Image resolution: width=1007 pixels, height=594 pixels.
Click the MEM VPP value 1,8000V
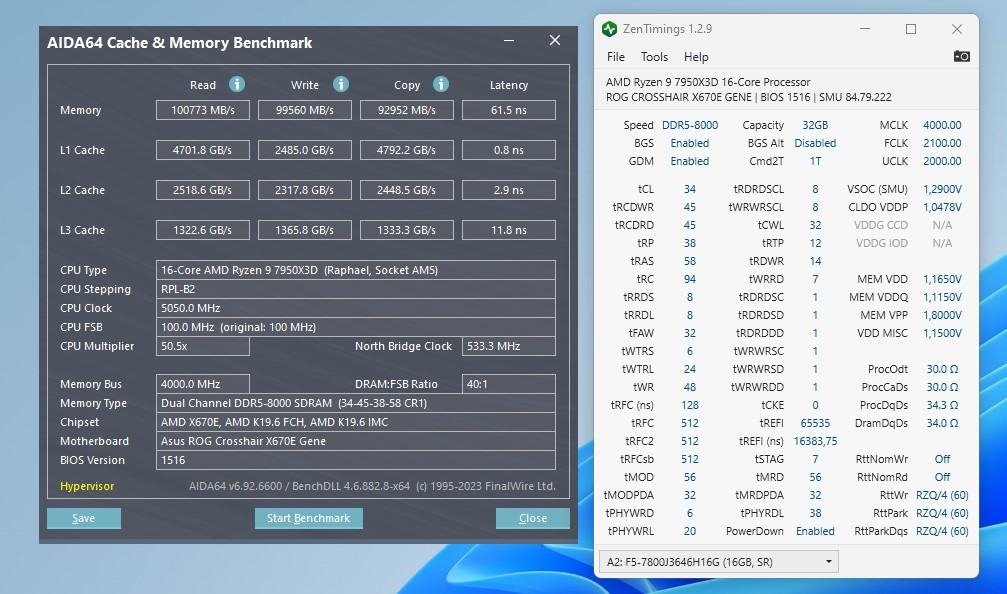click(942, 315)
